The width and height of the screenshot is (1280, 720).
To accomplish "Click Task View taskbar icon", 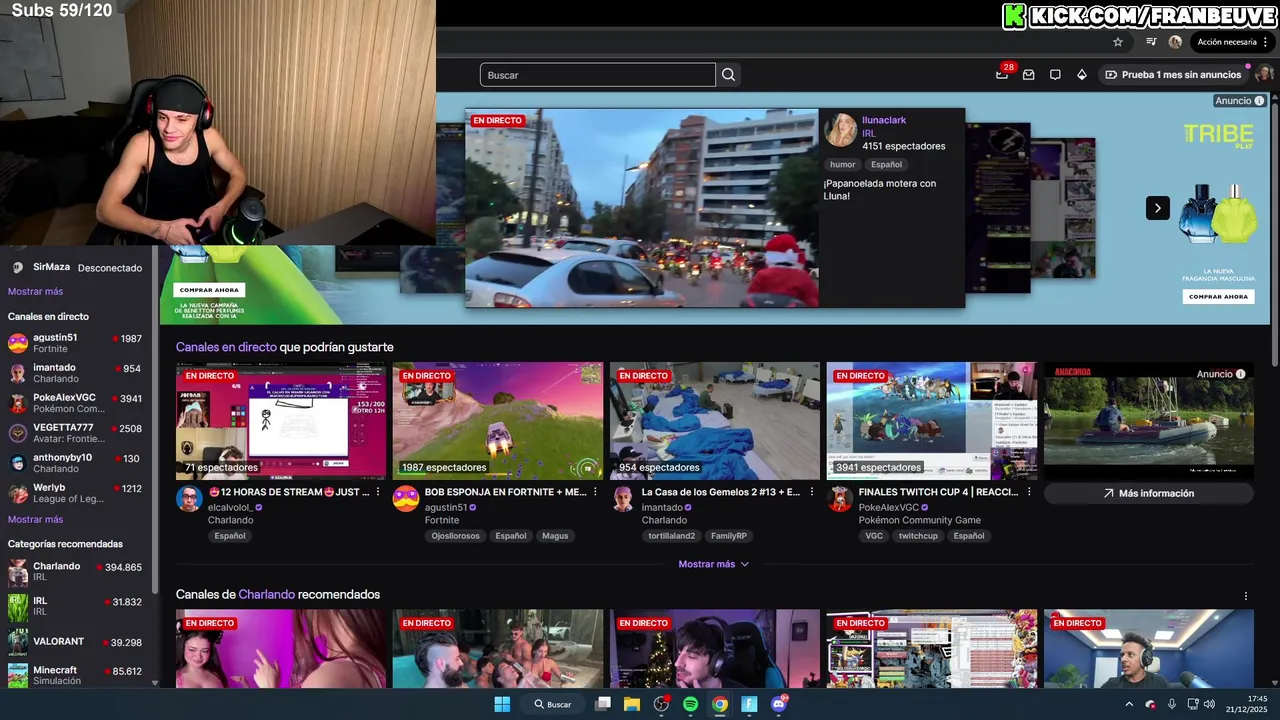I will pyautogui.click(x=602, y=704).
